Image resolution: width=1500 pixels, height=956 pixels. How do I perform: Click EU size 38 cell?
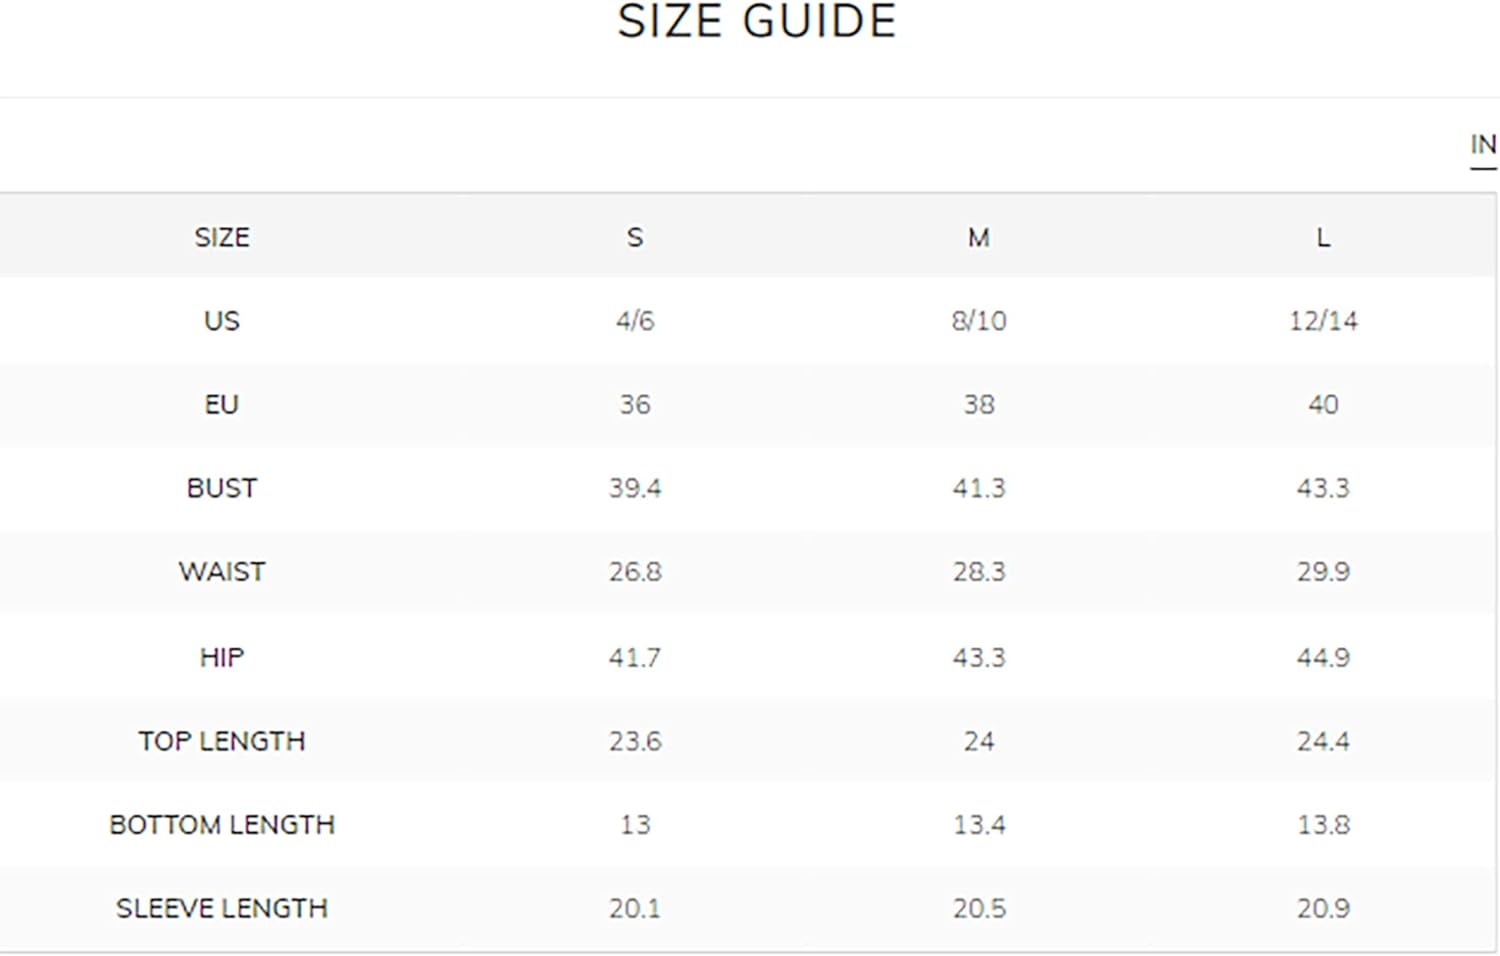979,404
